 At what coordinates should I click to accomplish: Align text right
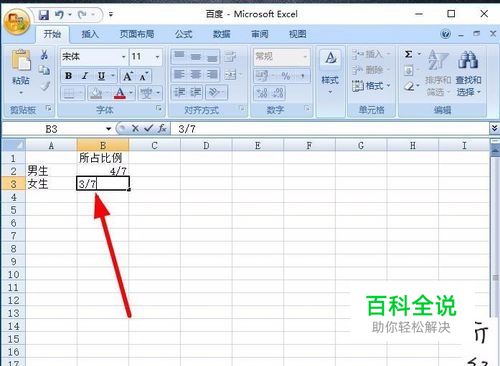pos(212,74)
